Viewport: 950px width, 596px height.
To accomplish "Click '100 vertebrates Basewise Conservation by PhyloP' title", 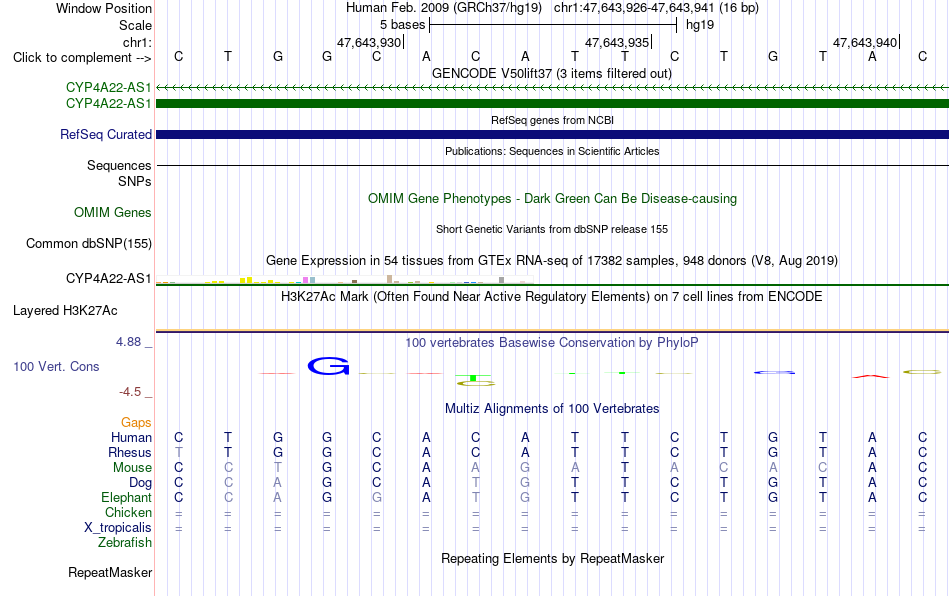I will pyautogui.click(x=552, y=343).
